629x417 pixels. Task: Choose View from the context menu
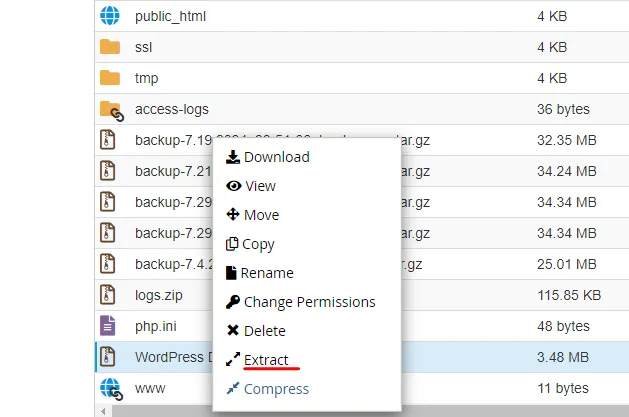251,186
